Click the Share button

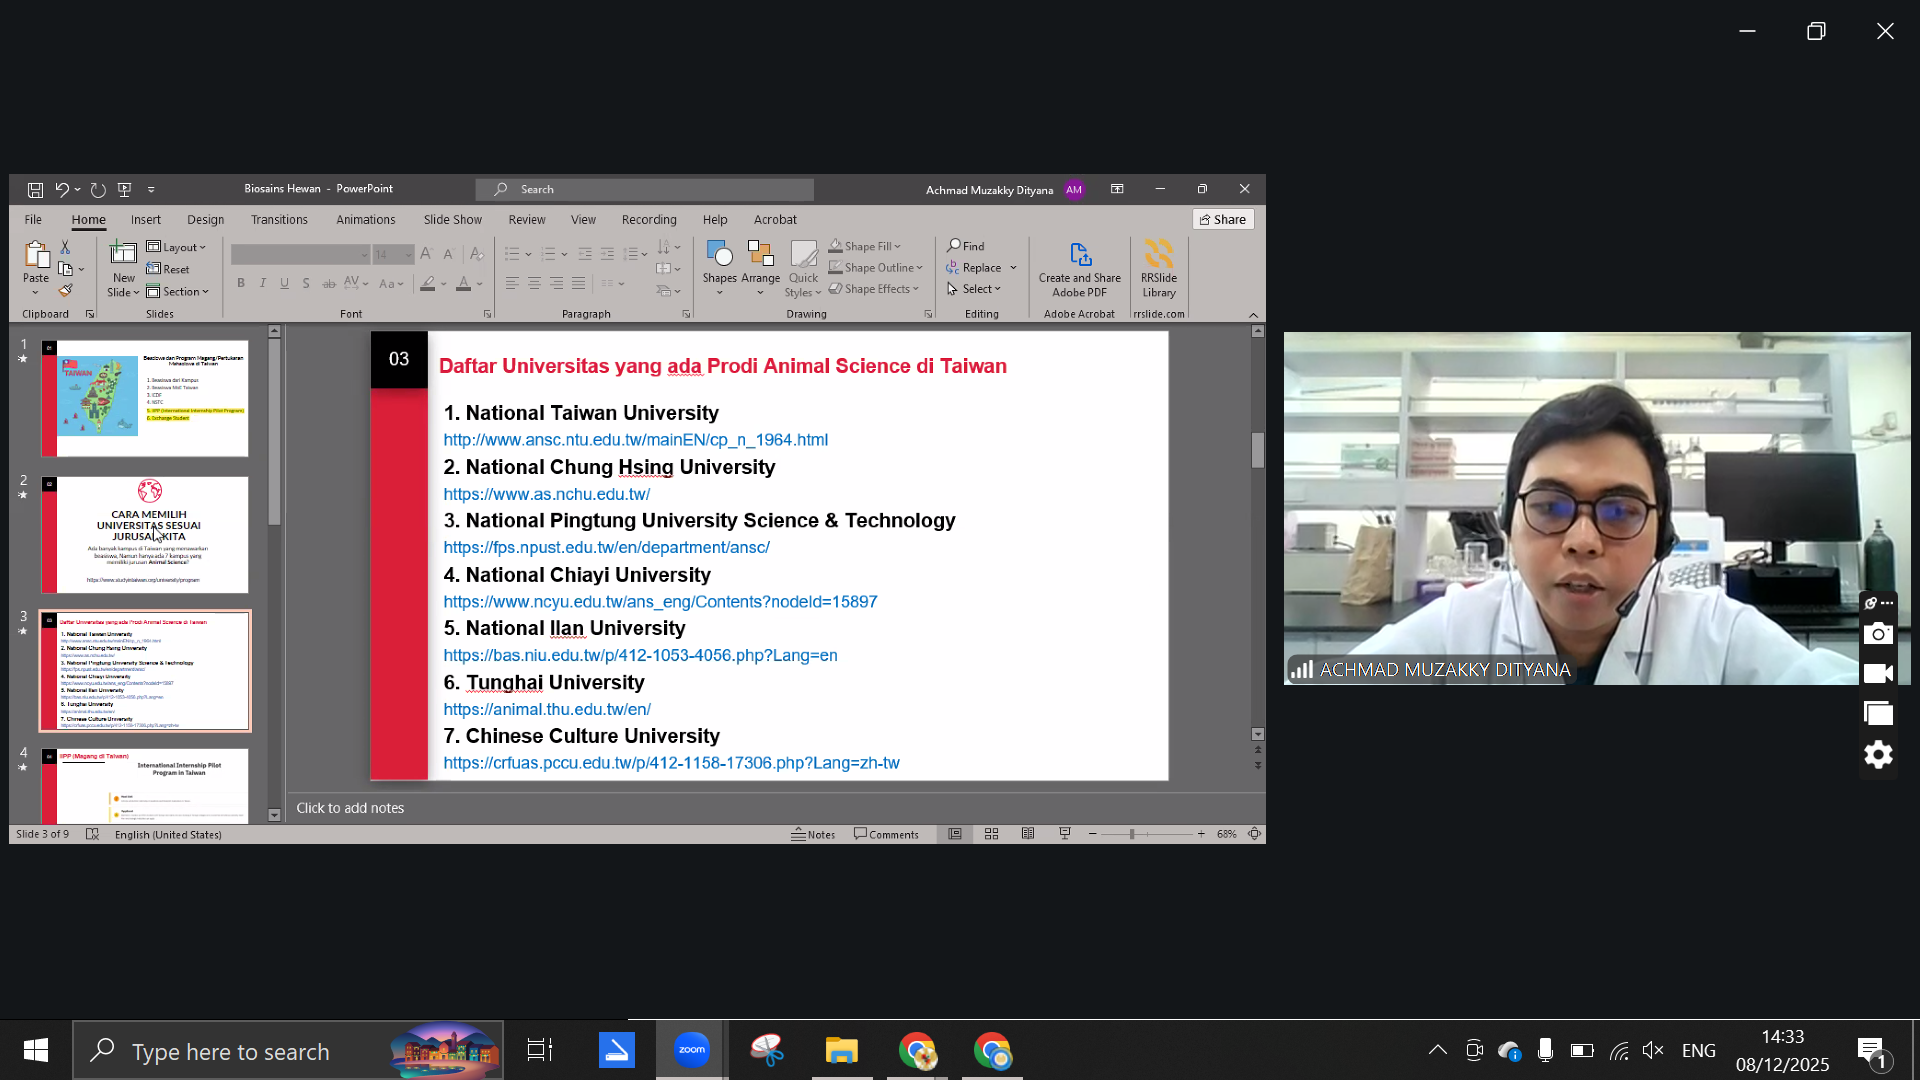[1222, 220]
